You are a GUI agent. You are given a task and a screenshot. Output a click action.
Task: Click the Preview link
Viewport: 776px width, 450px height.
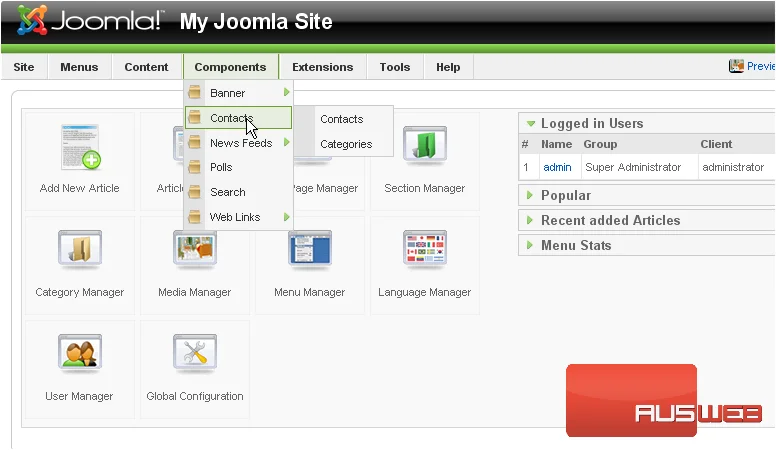761,66
